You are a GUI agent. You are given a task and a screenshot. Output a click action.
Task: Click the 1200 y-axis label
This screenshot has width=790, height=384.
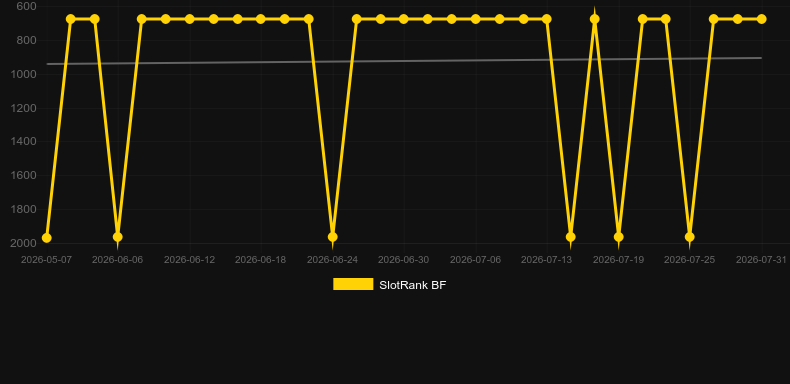(x=24, y=108)
